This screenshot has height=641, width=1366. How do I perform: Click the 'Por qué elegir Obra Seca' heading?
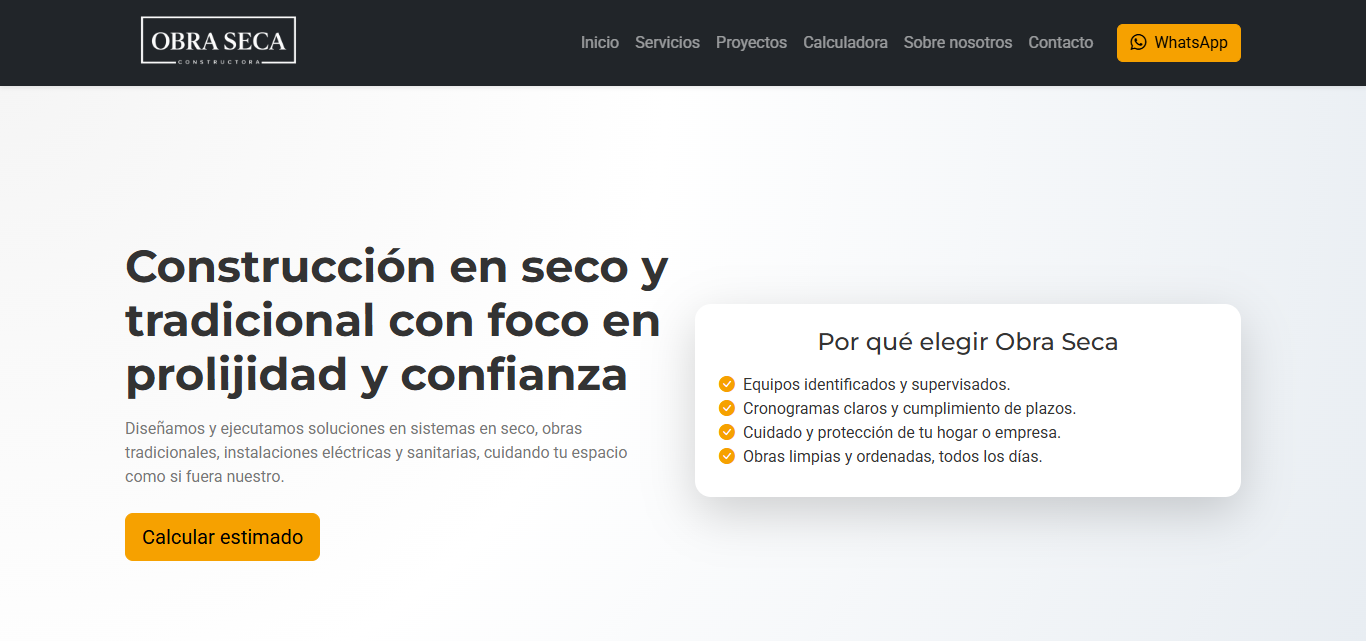pos(967,341)
